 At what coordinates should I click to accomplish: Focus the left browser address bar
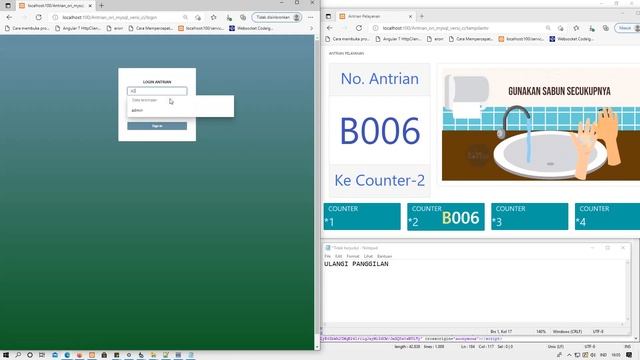click(x=118, y=17)
